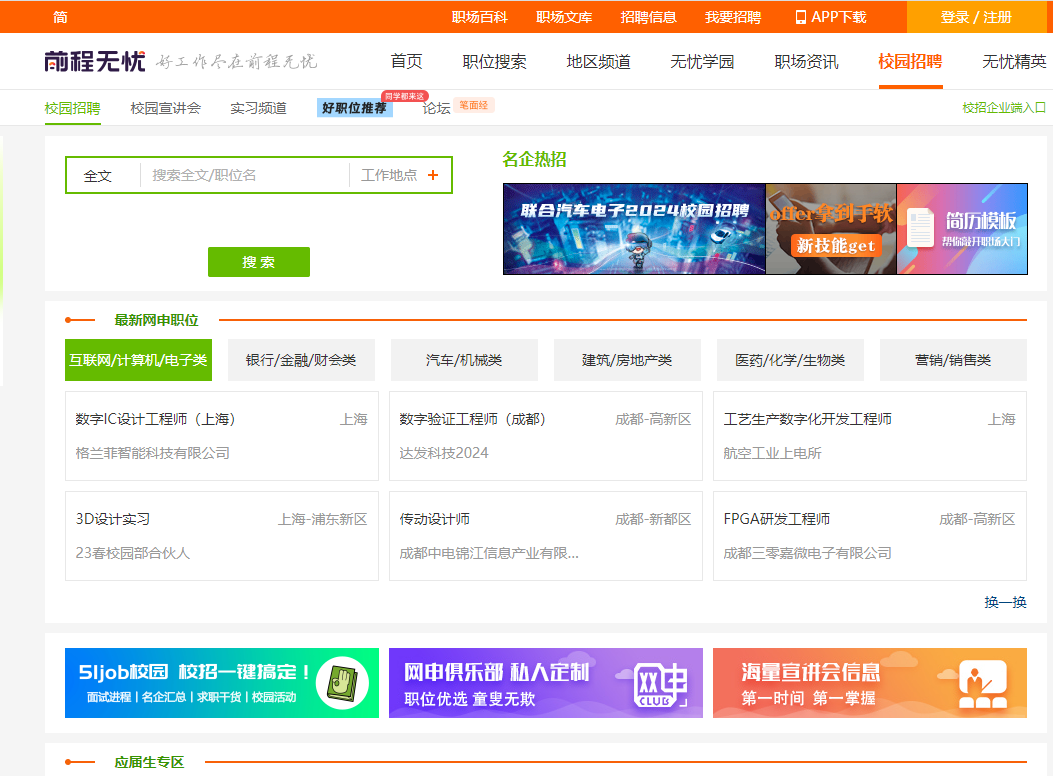Select 互联网/计算机/电子类 category tab

(x=138, y=360)
